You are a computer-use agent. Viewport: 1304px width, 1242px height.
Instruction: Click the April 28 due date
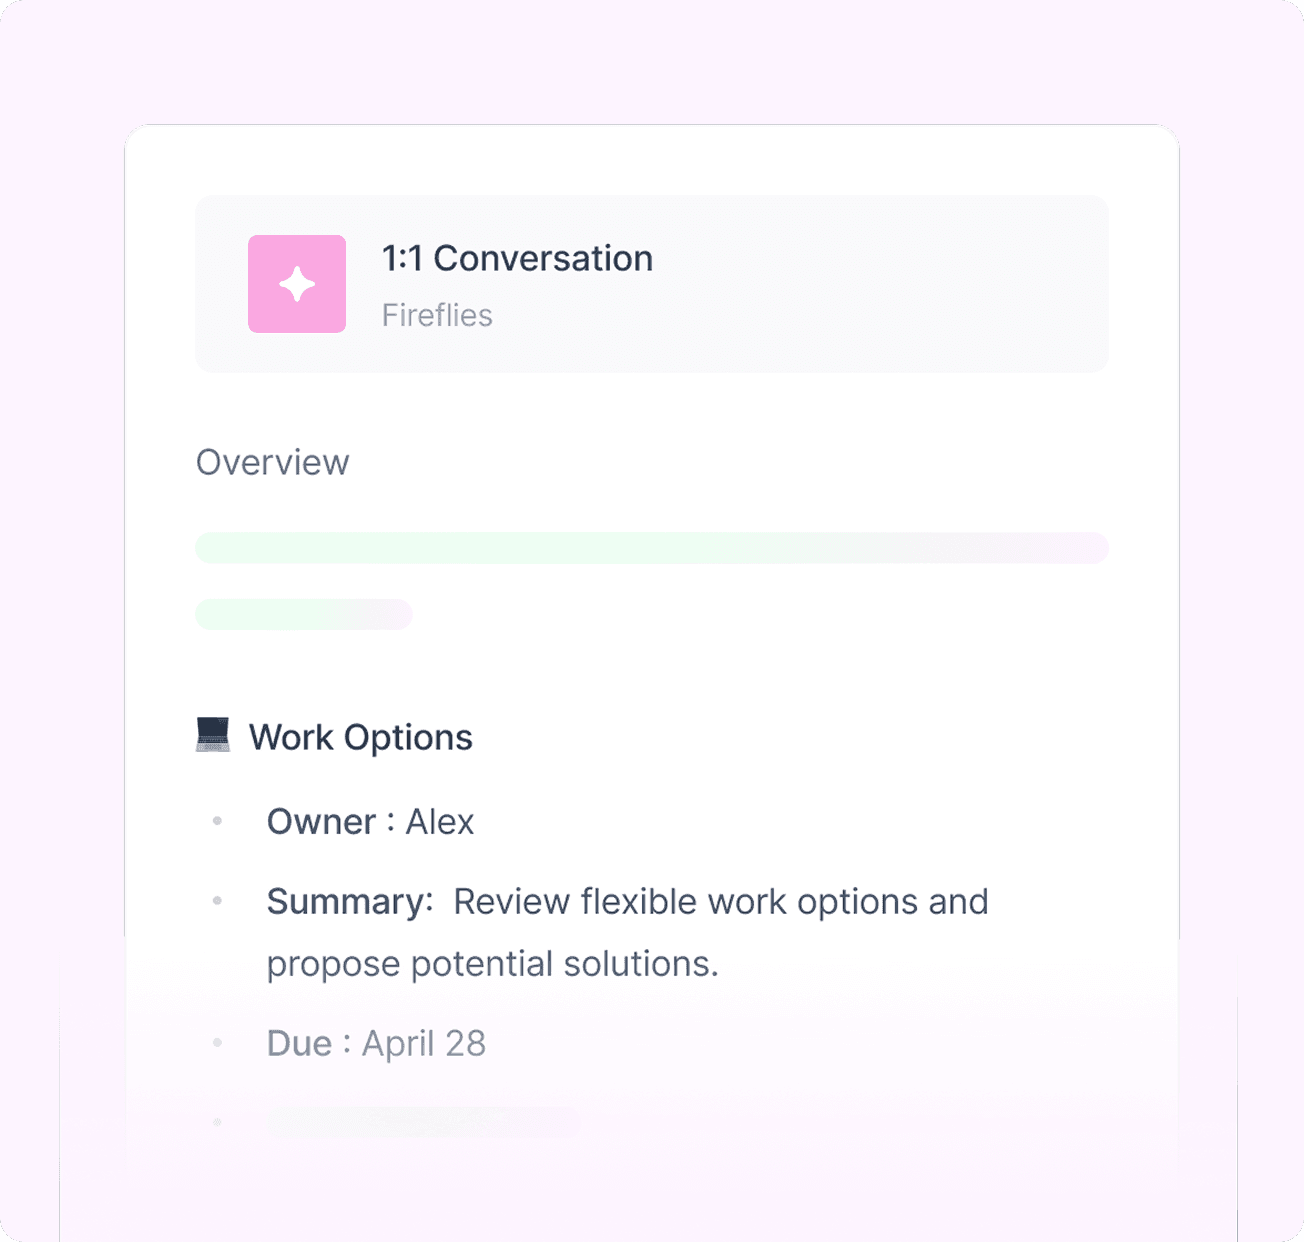tap(424, 1044)
